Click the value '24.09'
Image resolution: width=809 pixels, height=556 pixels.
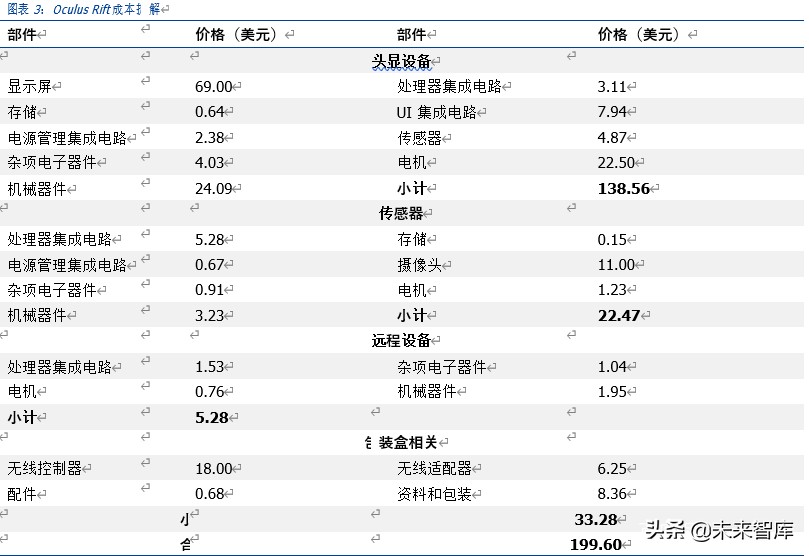(x=214, y=188)
